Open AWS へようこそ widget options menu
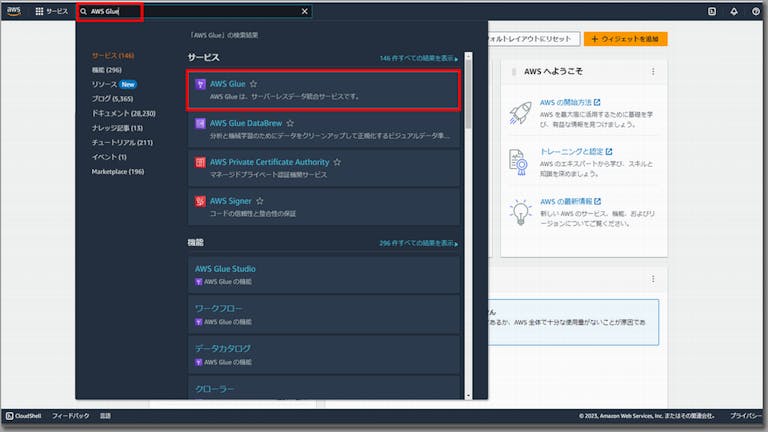768x432 pixels. click(x=653, y=72)
